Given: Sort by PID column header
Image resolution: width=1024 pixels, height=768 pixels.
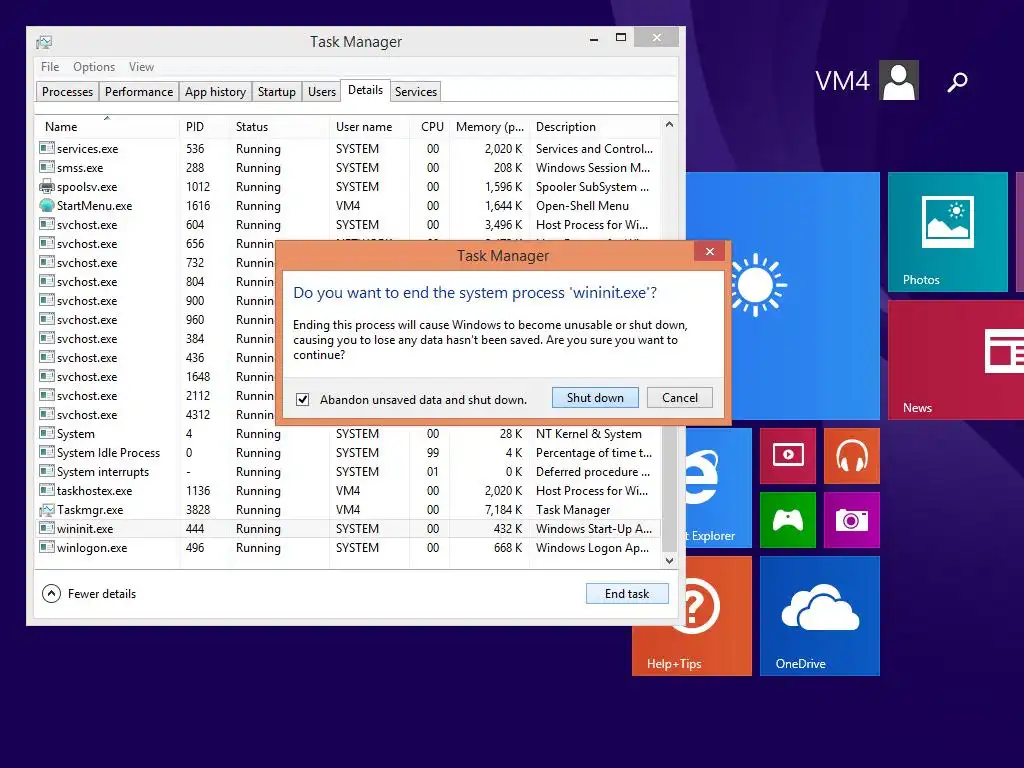Looking at the screenshot, I should point(204,127).
